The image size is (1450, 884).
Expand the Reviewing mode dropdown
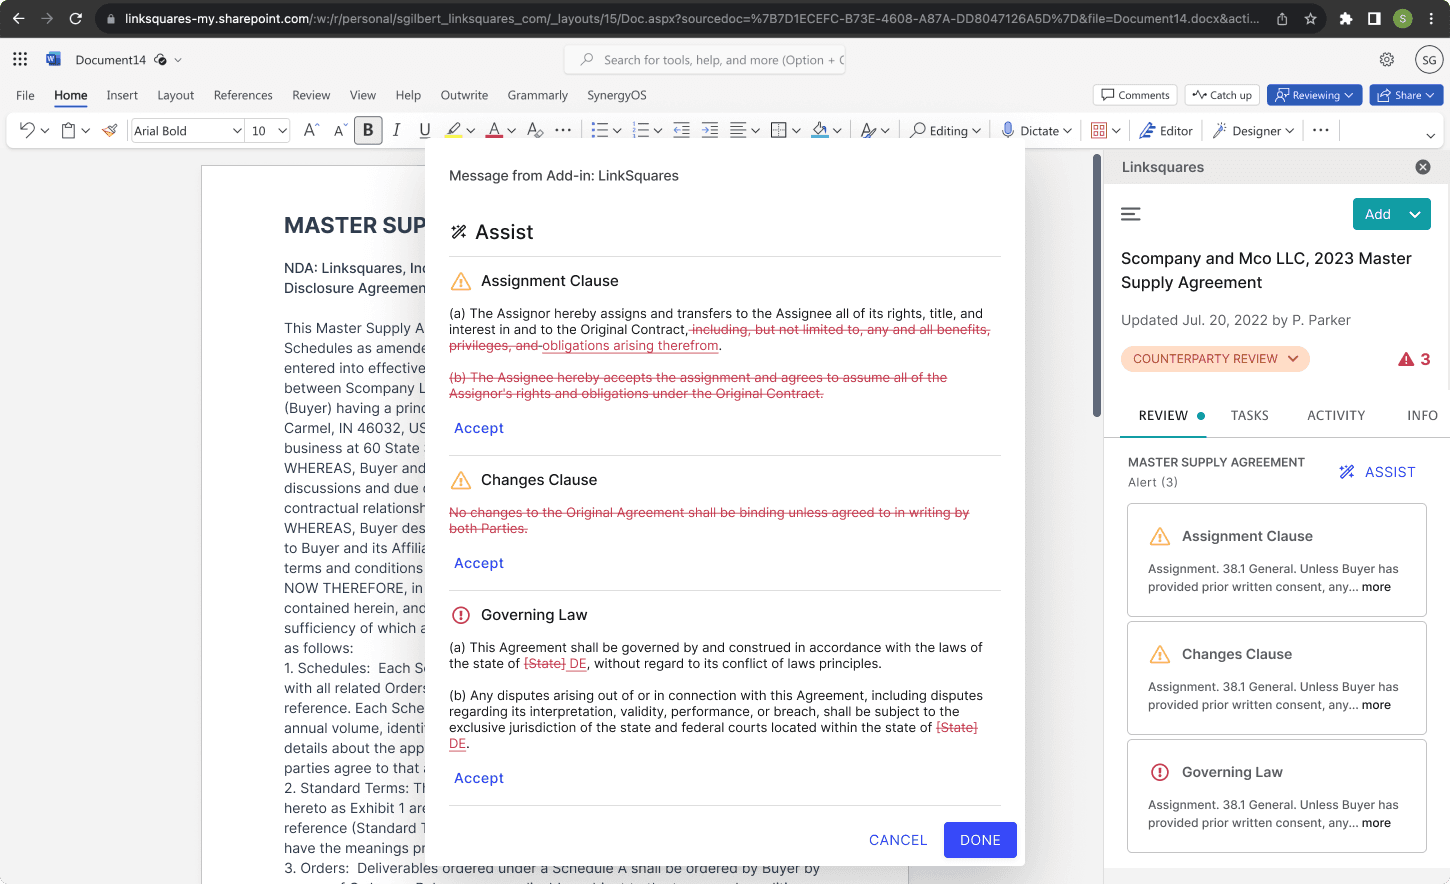click(x=1349, y=95)
